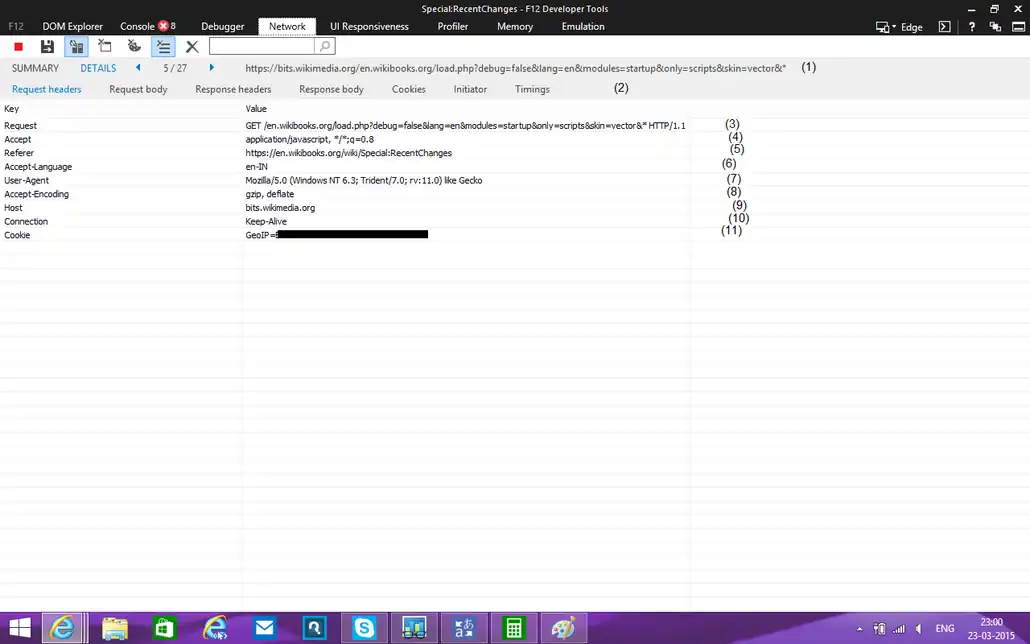
Task: Open Skype from the Windows taskbar
Action: 364,628
